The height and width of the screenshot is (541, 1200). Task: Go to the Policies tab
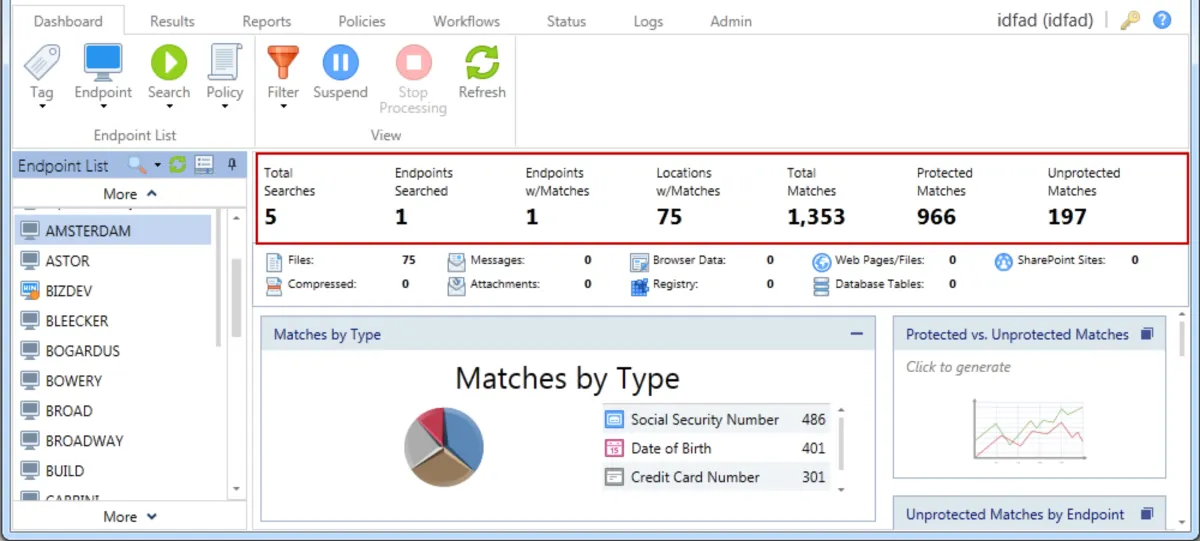362,21
